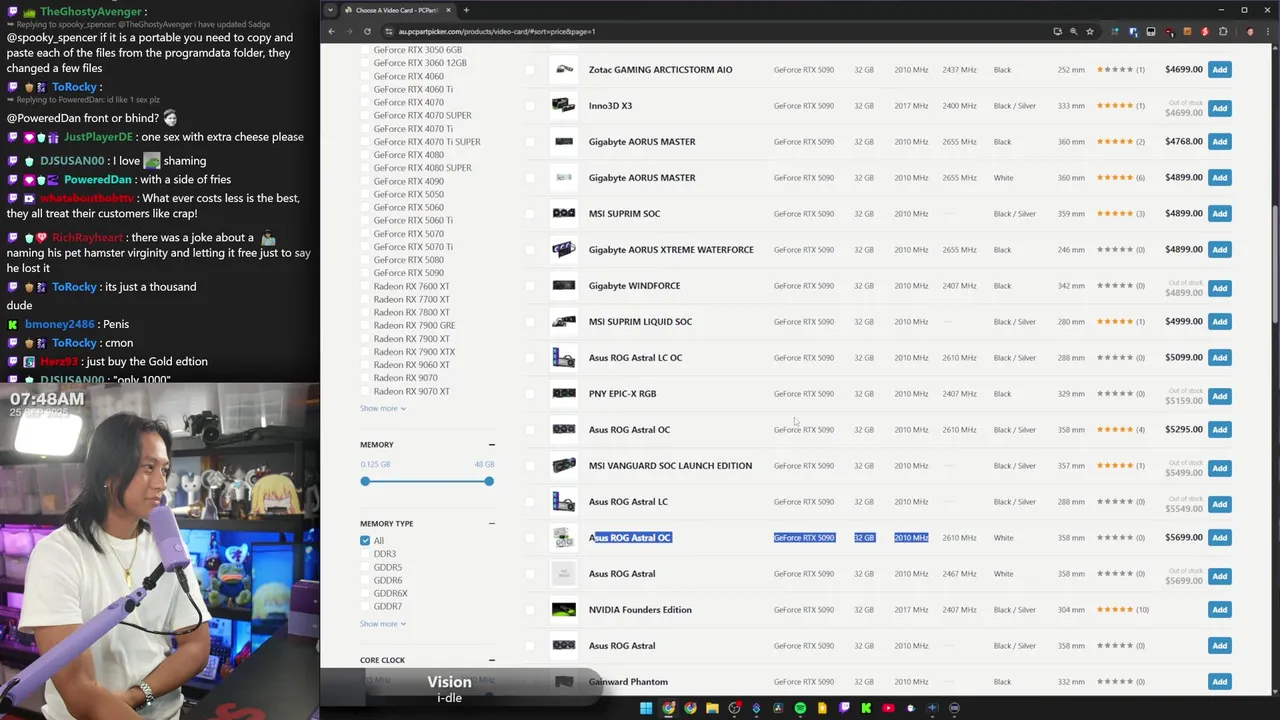Open a new browser tab
The width and height of the screenshot is (1280, 720).
(x=466, y=10)
